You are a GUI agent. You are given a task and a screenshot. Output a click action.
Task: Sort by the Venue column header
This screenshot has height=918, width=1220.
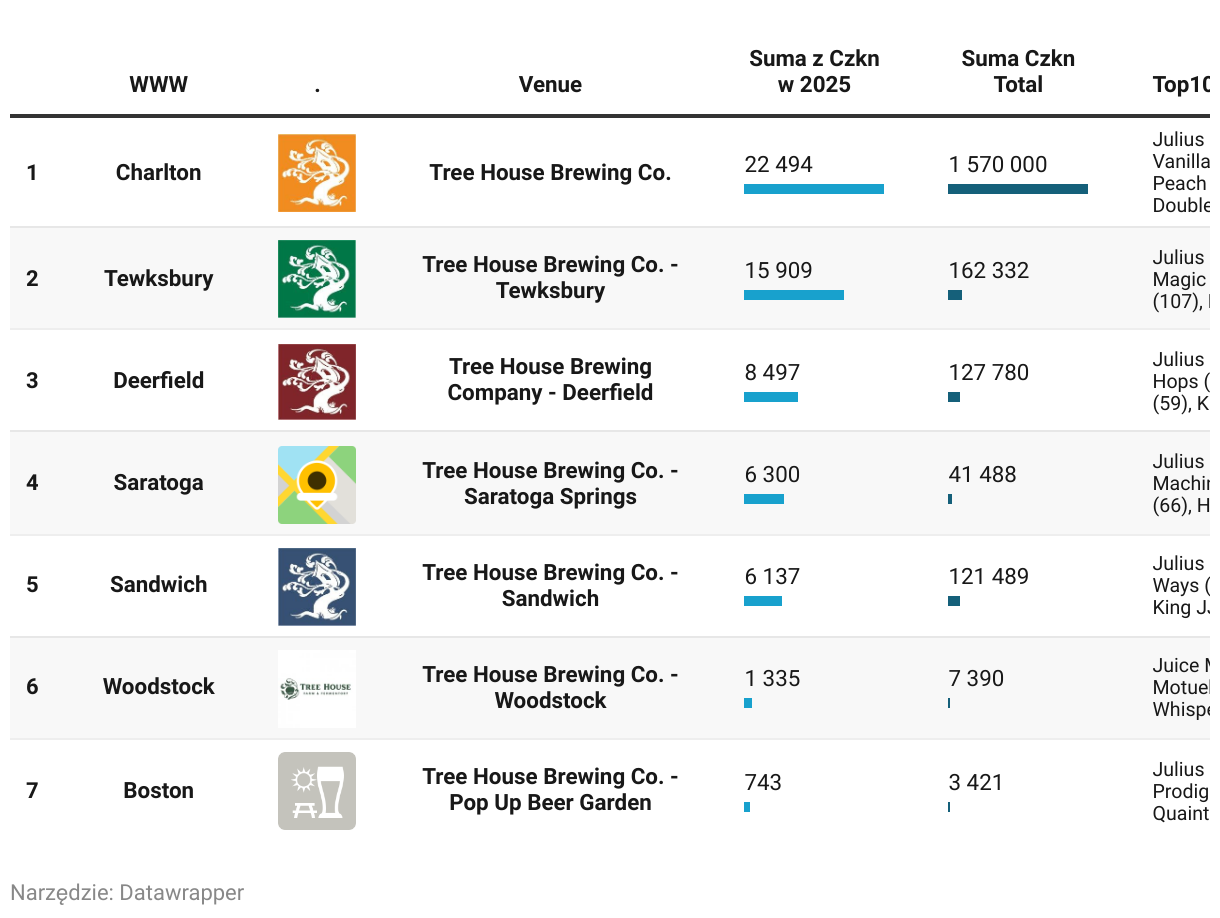pyautogui.click(x=550, y=85)
